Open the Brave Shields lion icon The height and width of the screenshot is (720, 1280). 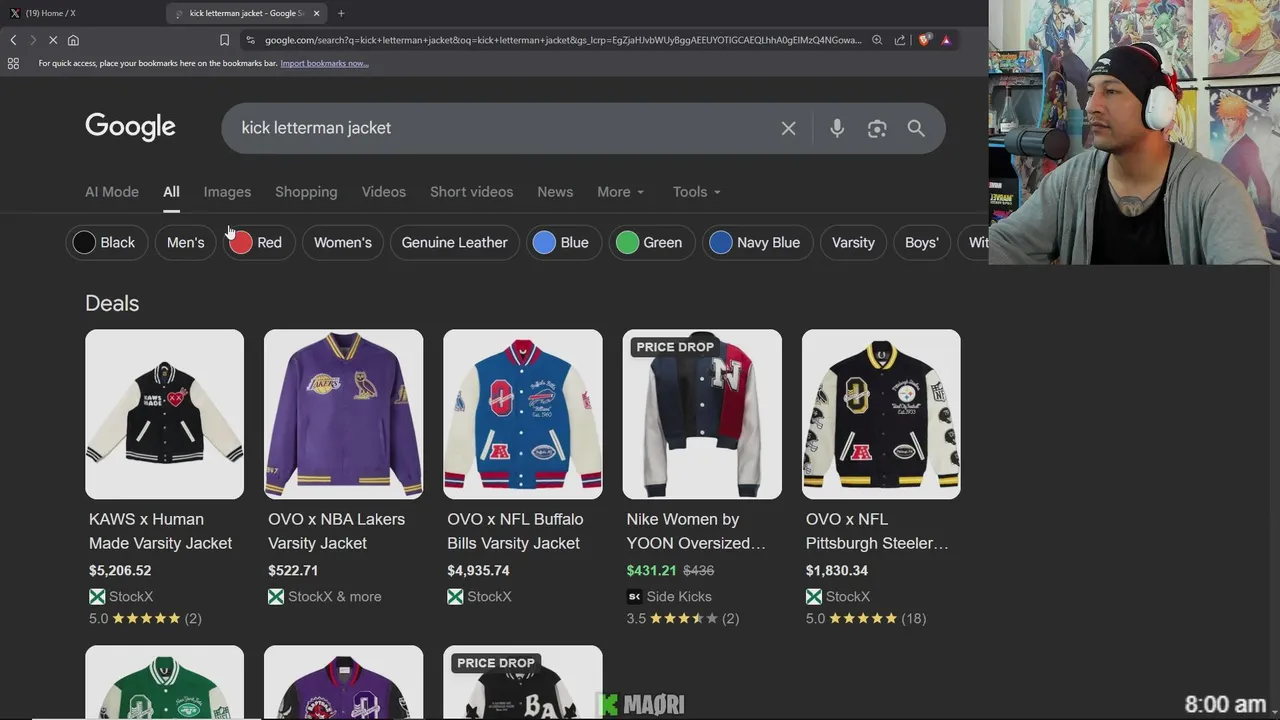[x=924, y=40]
